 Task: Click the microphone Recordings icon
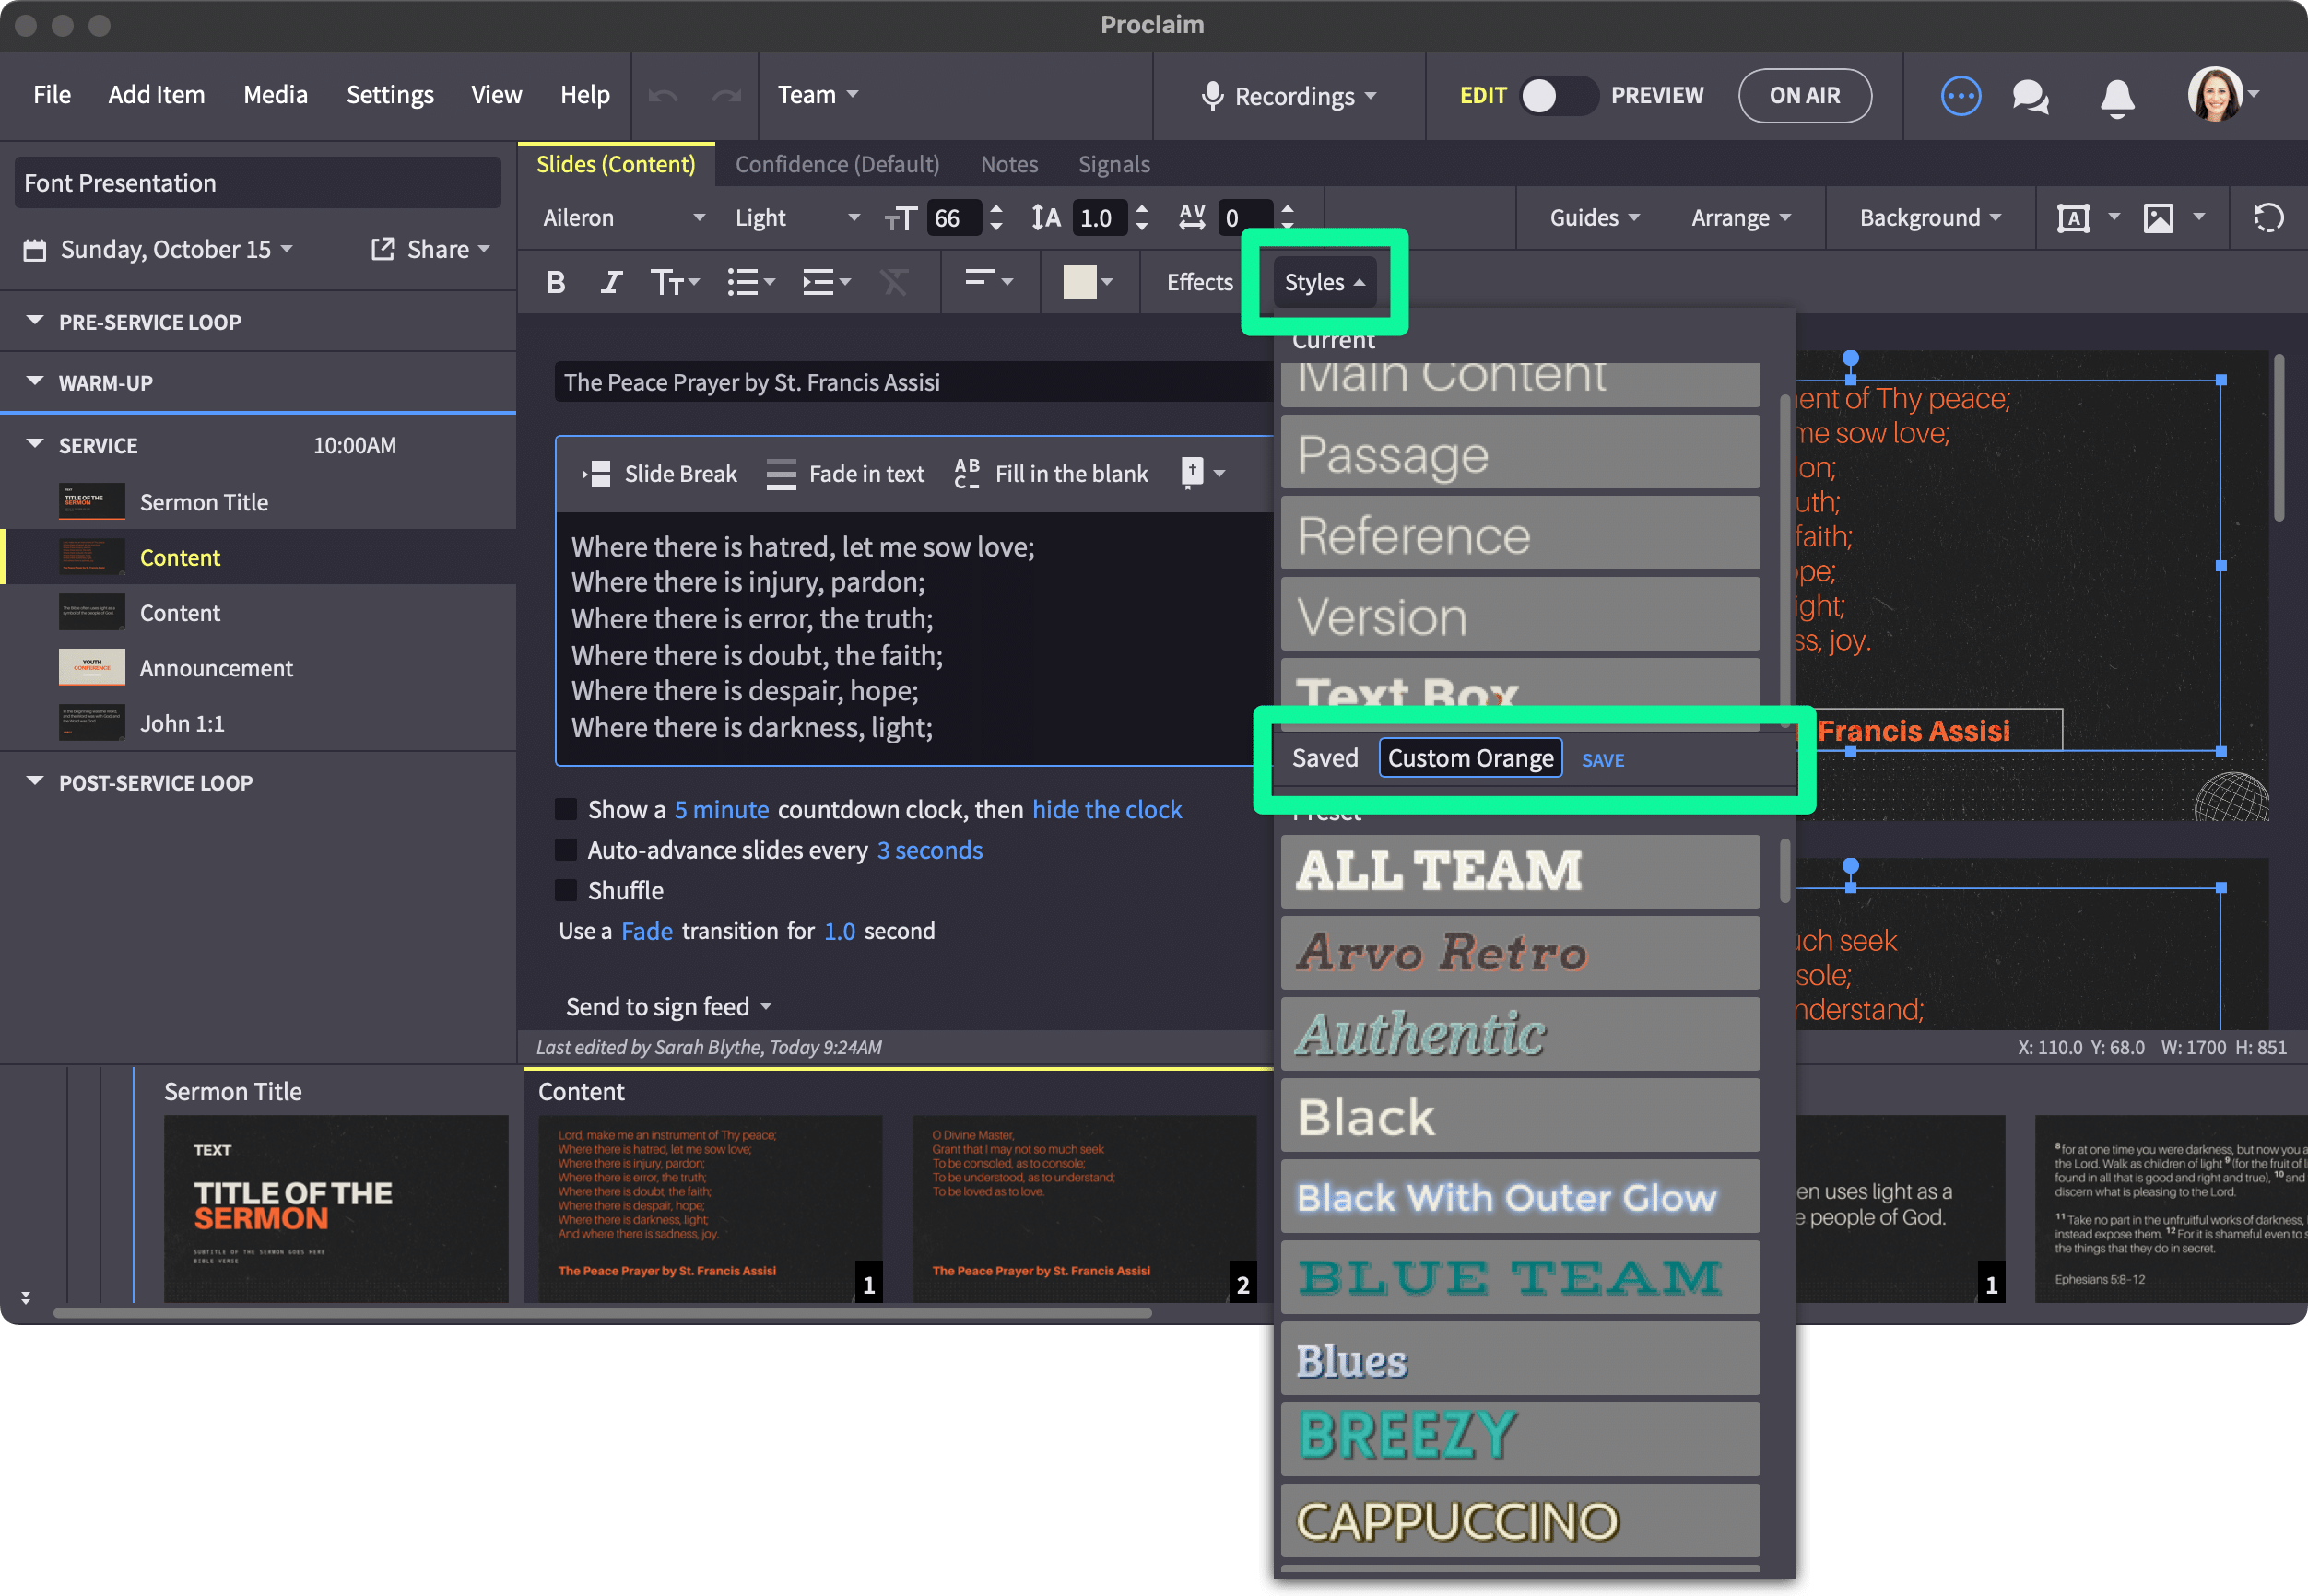pyautogui.click(x=1212, y=96)
